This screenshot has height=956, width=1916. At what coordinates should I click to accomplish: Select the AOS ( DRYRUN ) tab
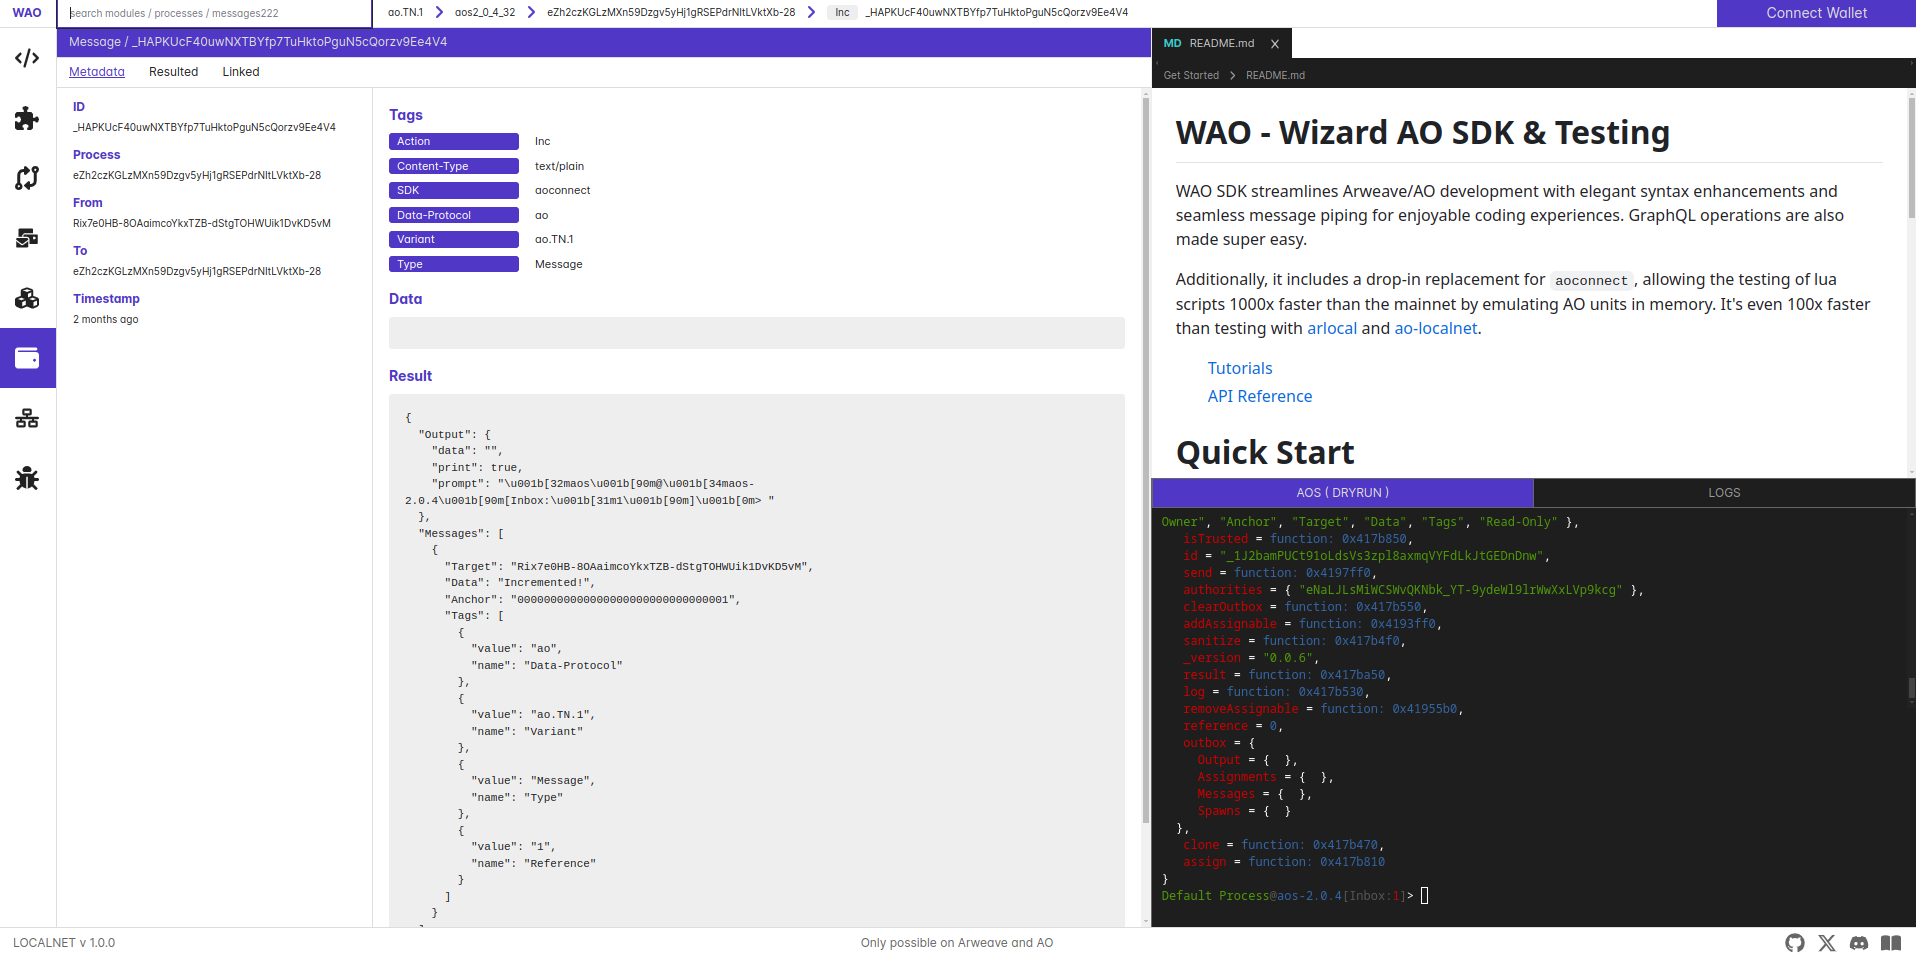pos(1342,493)
